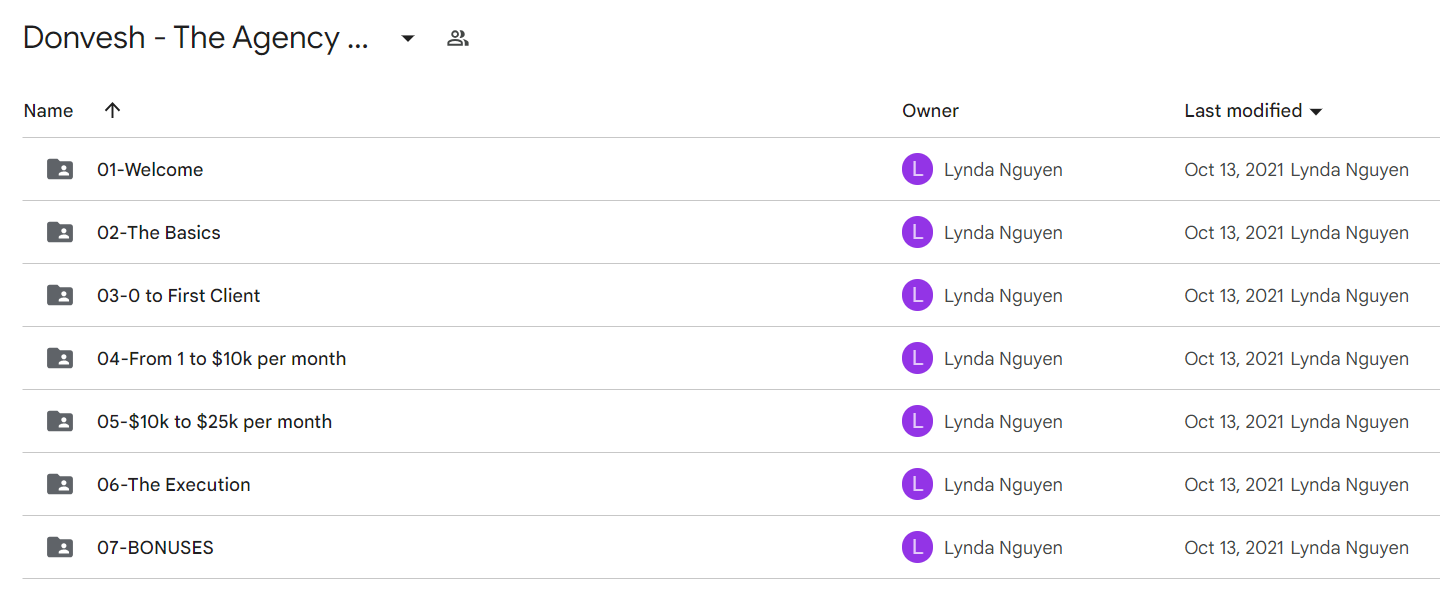This screenshot has height=615, width=1440.
Task: Click the 01-Welcome shared folder icon
Action: coord(60,170)
